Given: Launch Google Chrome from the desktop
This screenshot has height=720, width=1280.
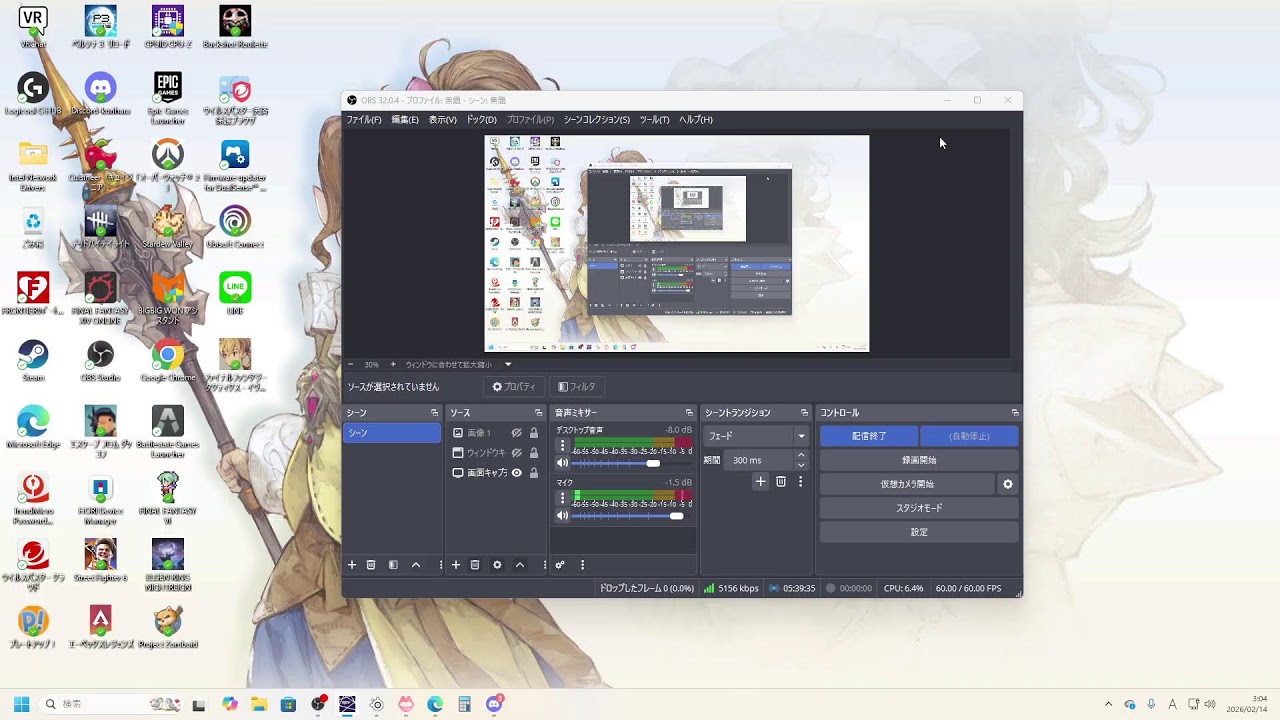Looking at the screenshot, I should click(167, 360).
